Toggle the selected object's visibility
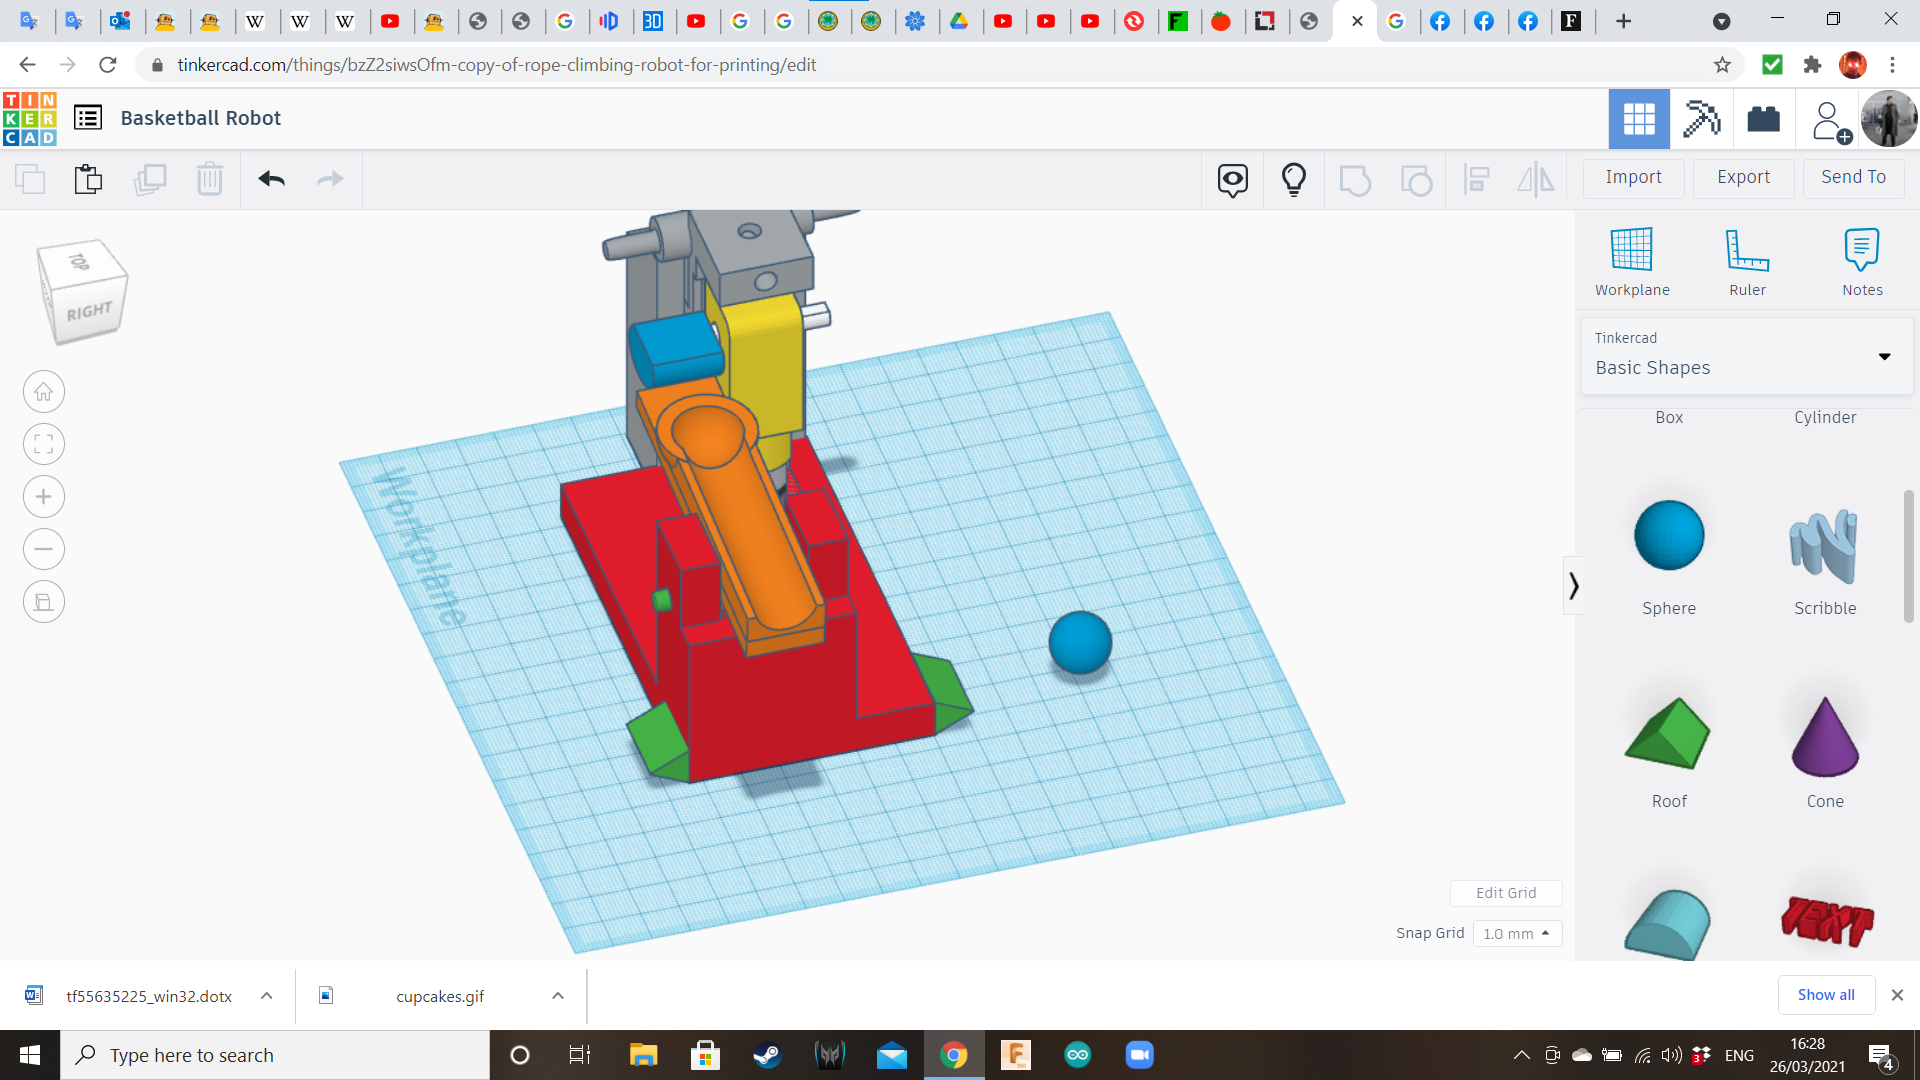Screen dimensions: 1920x1080 pyautogui.click(x=1232, y=179)
